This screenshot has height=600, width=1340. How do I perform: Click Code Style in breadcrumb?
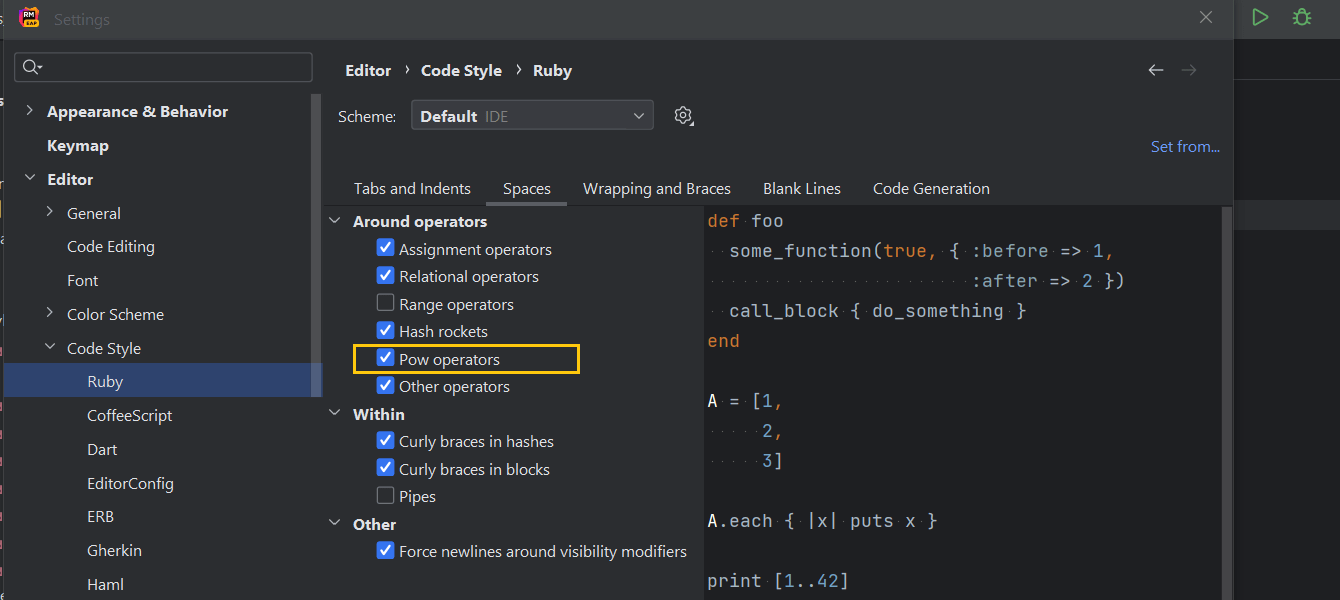pos(461,70)
